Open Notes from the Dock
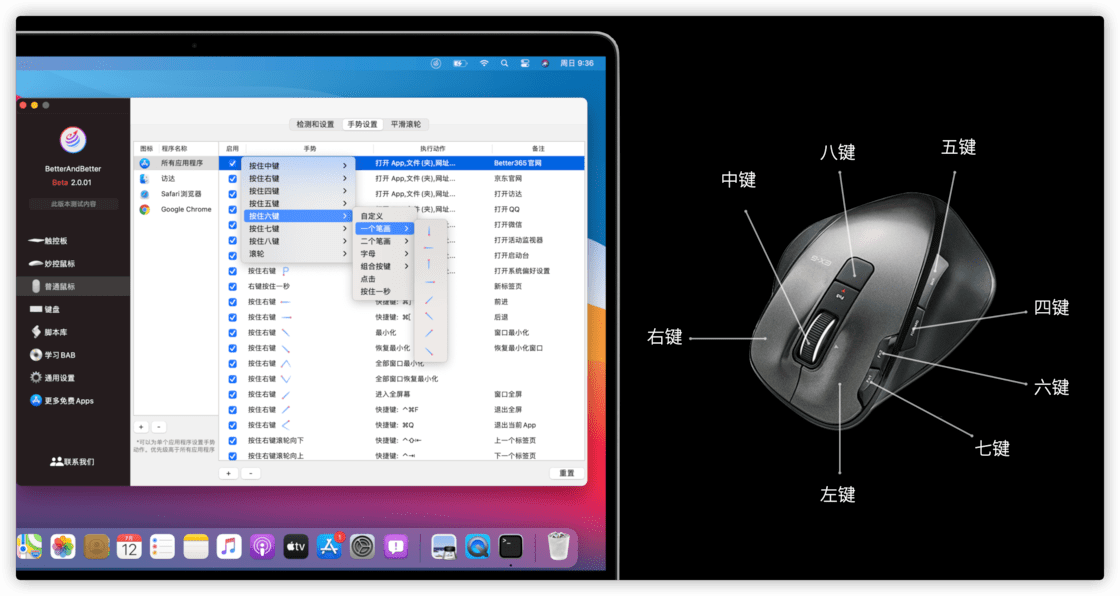The height and width of the screenshot is (596, 1120). 196,547
